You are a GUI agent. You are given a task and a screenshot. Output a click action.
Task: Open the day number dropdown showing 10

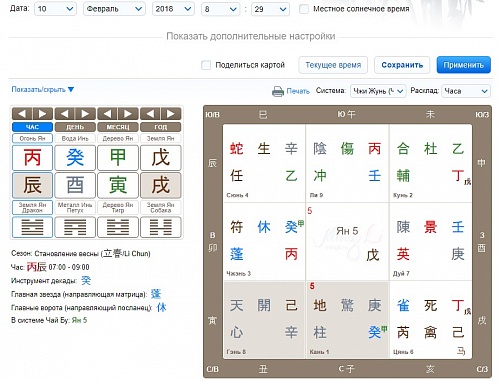55,9
